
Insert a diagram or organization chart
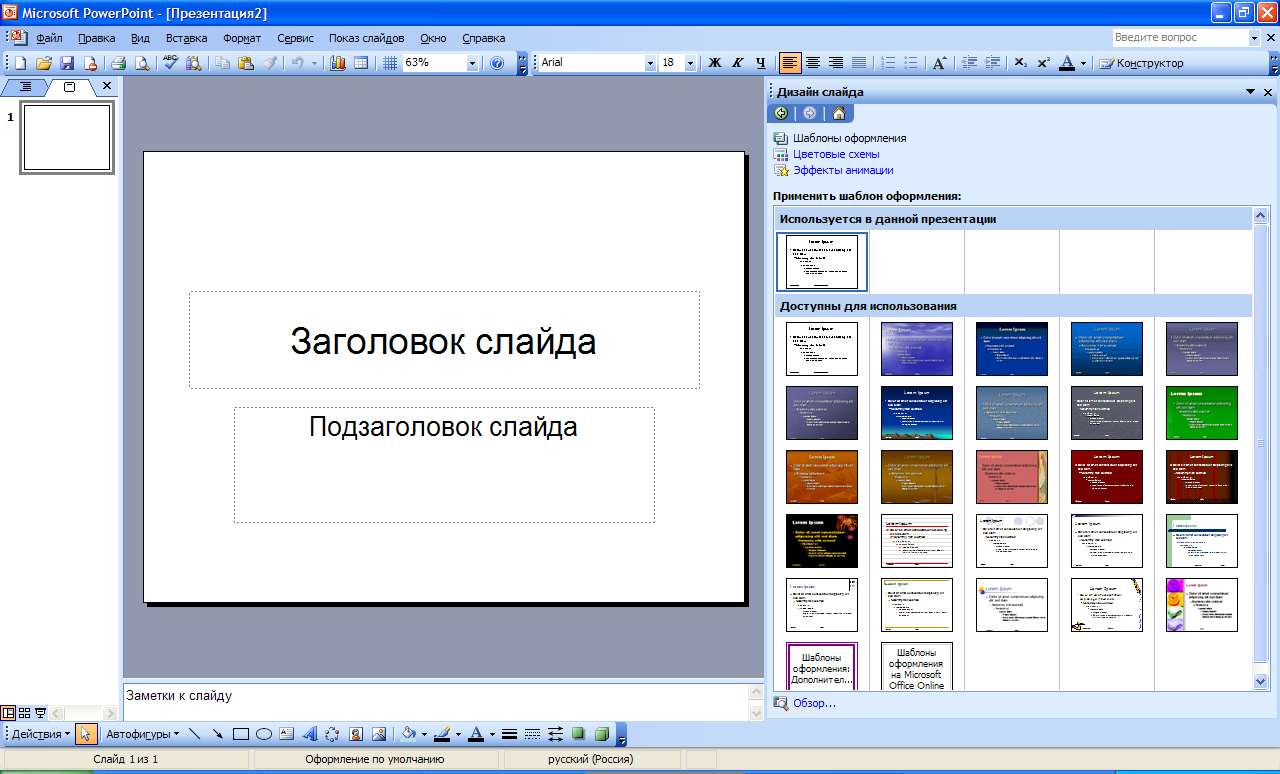coord(333,734)
